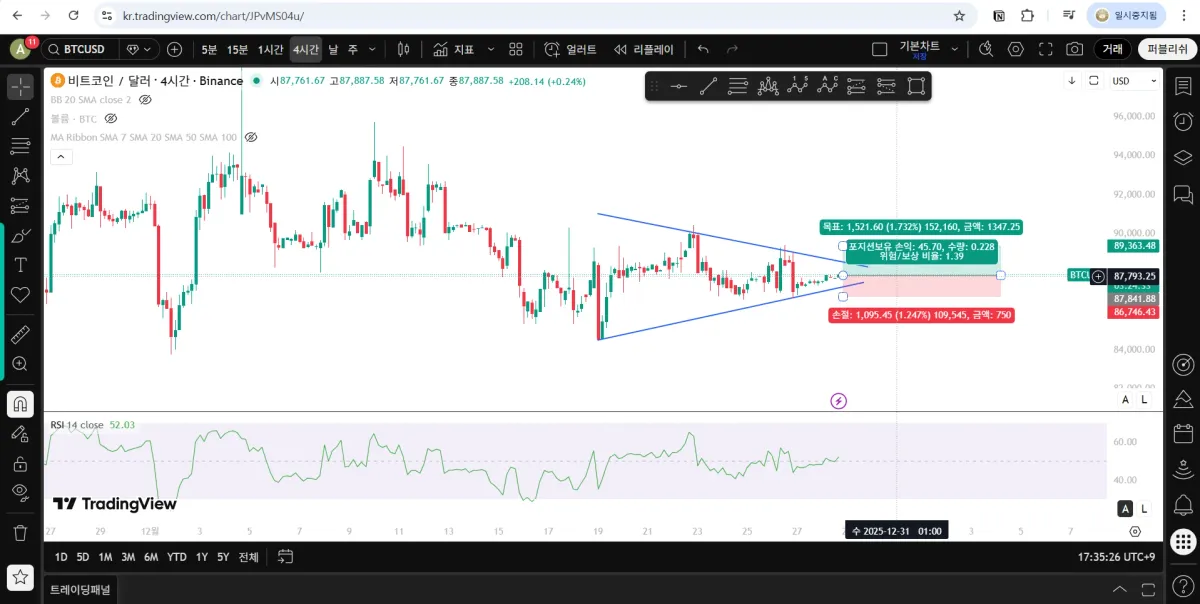The image size is (1200, 604).
Task: Toggle stay in drawing mode
Action: click(20, 434)
